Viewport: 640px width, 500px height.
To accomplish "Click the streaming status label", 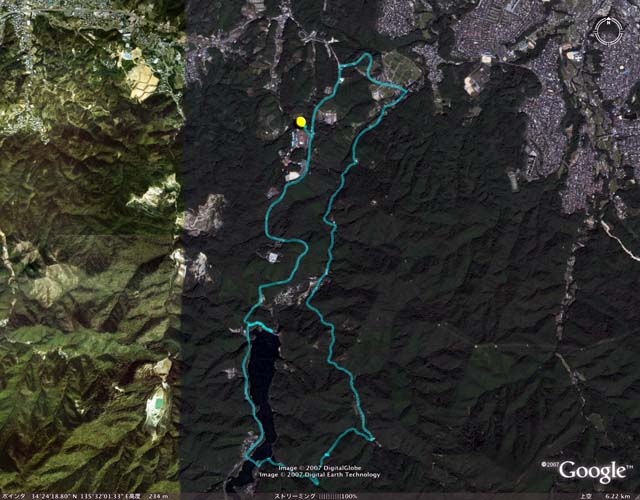I will coord(295,496).
